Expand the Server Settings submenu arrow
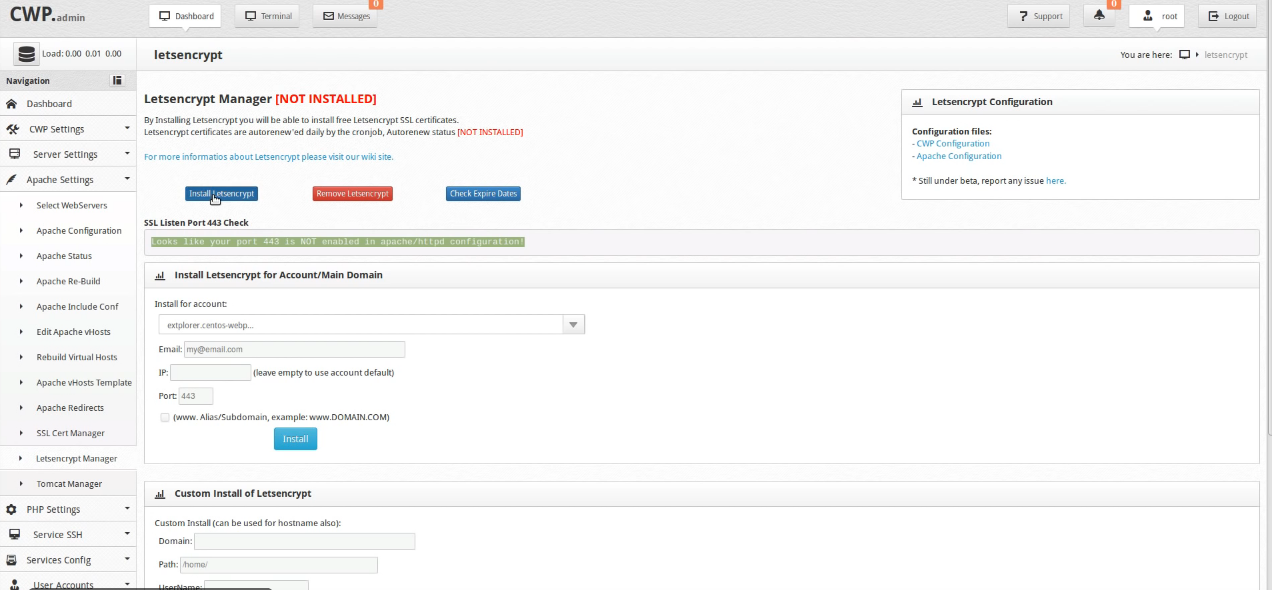Screen dimensions: 1272x590 tap(127, 154)
